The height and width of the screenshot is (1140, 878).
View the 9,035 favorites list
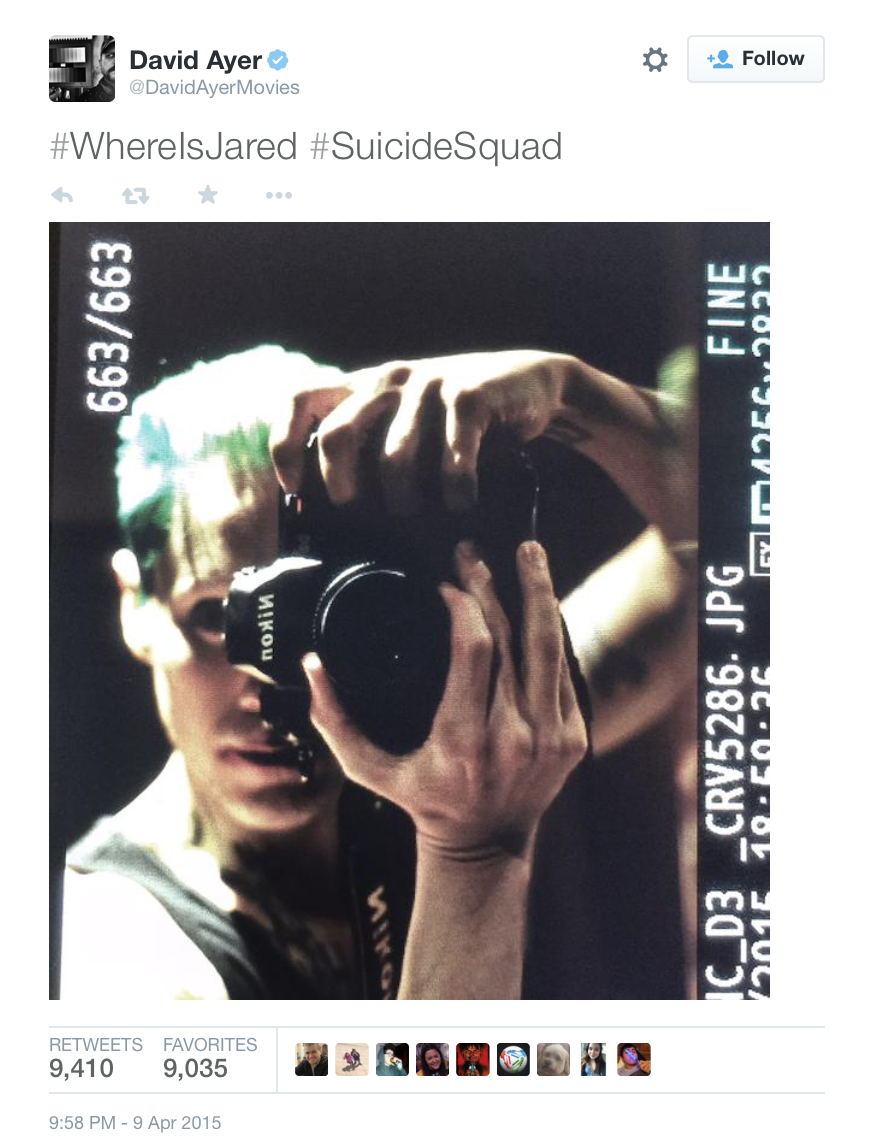pyautogui.click(x=210, y=1059)
